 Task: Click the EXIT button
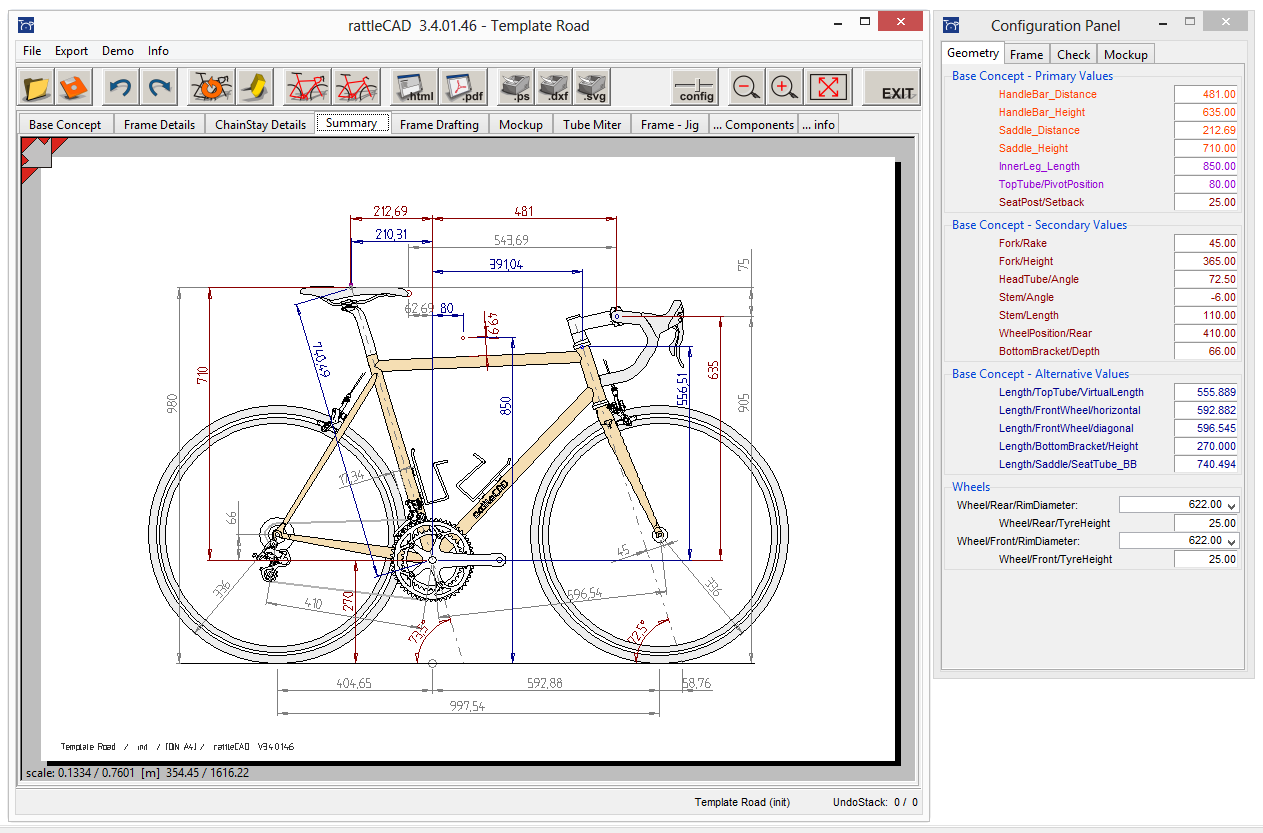pyautogui.click(x=892, y=87)
